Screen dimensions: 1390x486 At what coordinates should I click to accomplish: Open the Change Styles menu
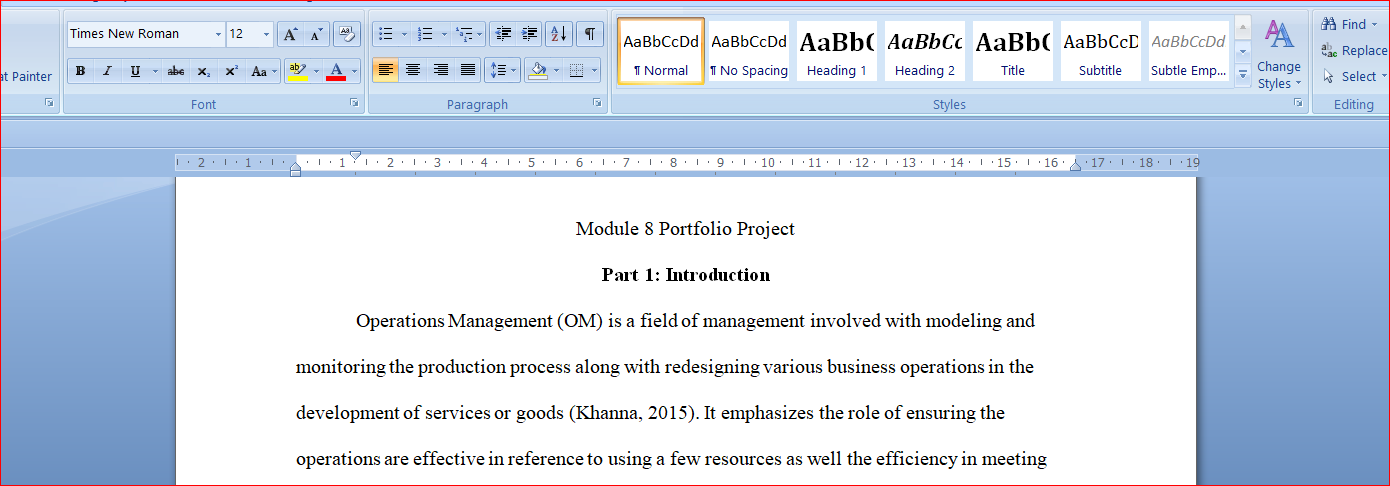click(1279, 55)
